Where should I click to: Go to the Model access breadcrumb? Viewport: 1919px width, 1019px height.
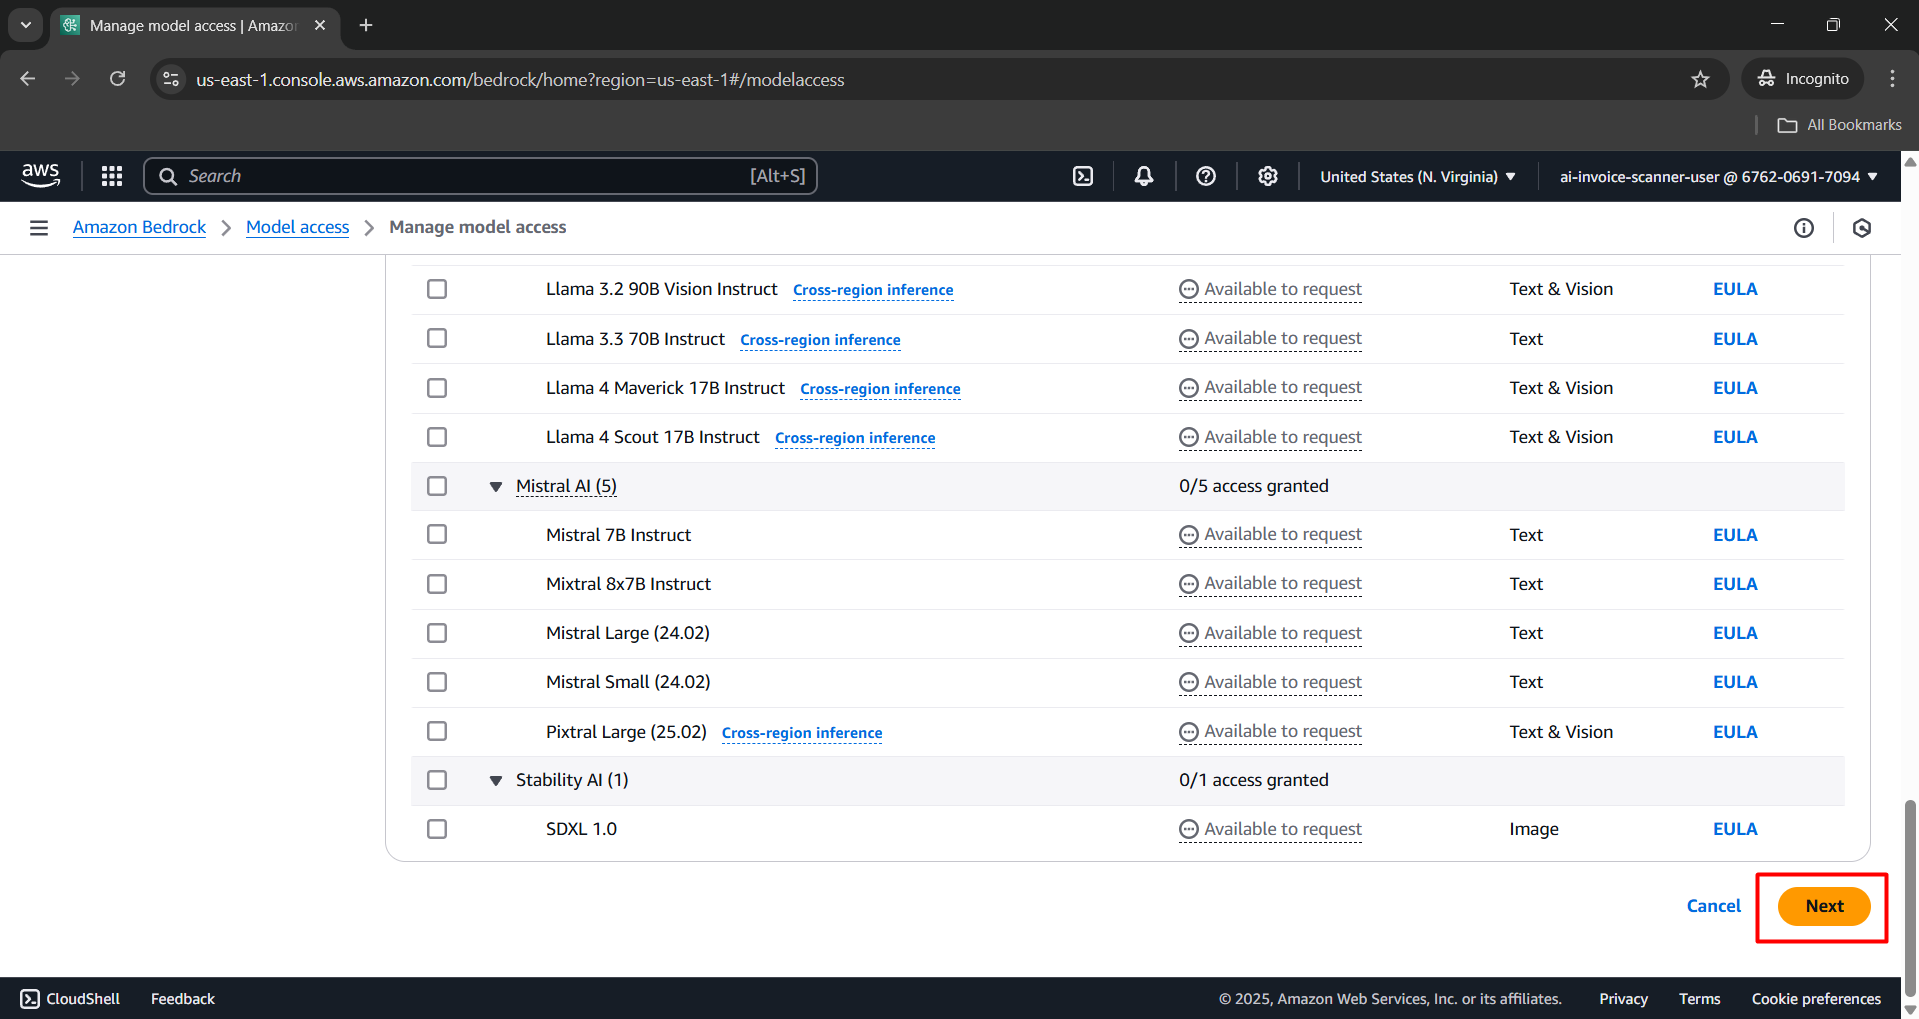coord(297,228)
